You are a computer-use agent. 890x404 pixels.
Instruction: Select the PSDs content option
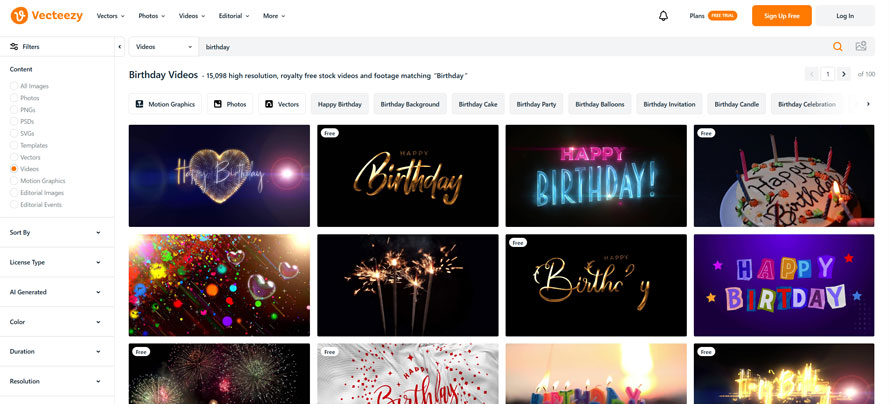(x=23, y=121)
